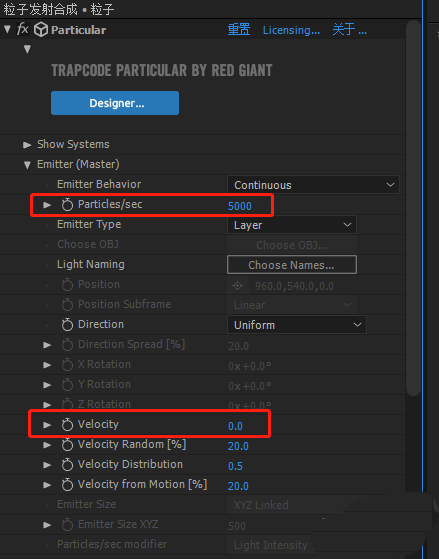
Task: Open the Emitter Type Layer dropdown
Action: 292,225
